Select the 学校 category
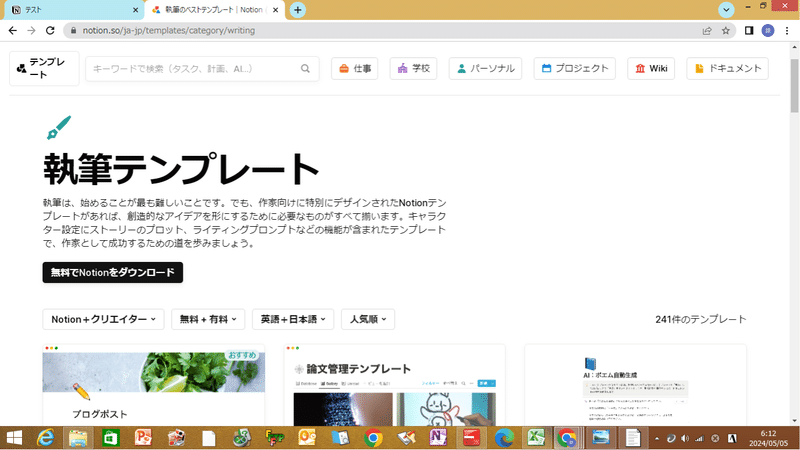Viewport: 800px width, 450px height. coord(413,68)
